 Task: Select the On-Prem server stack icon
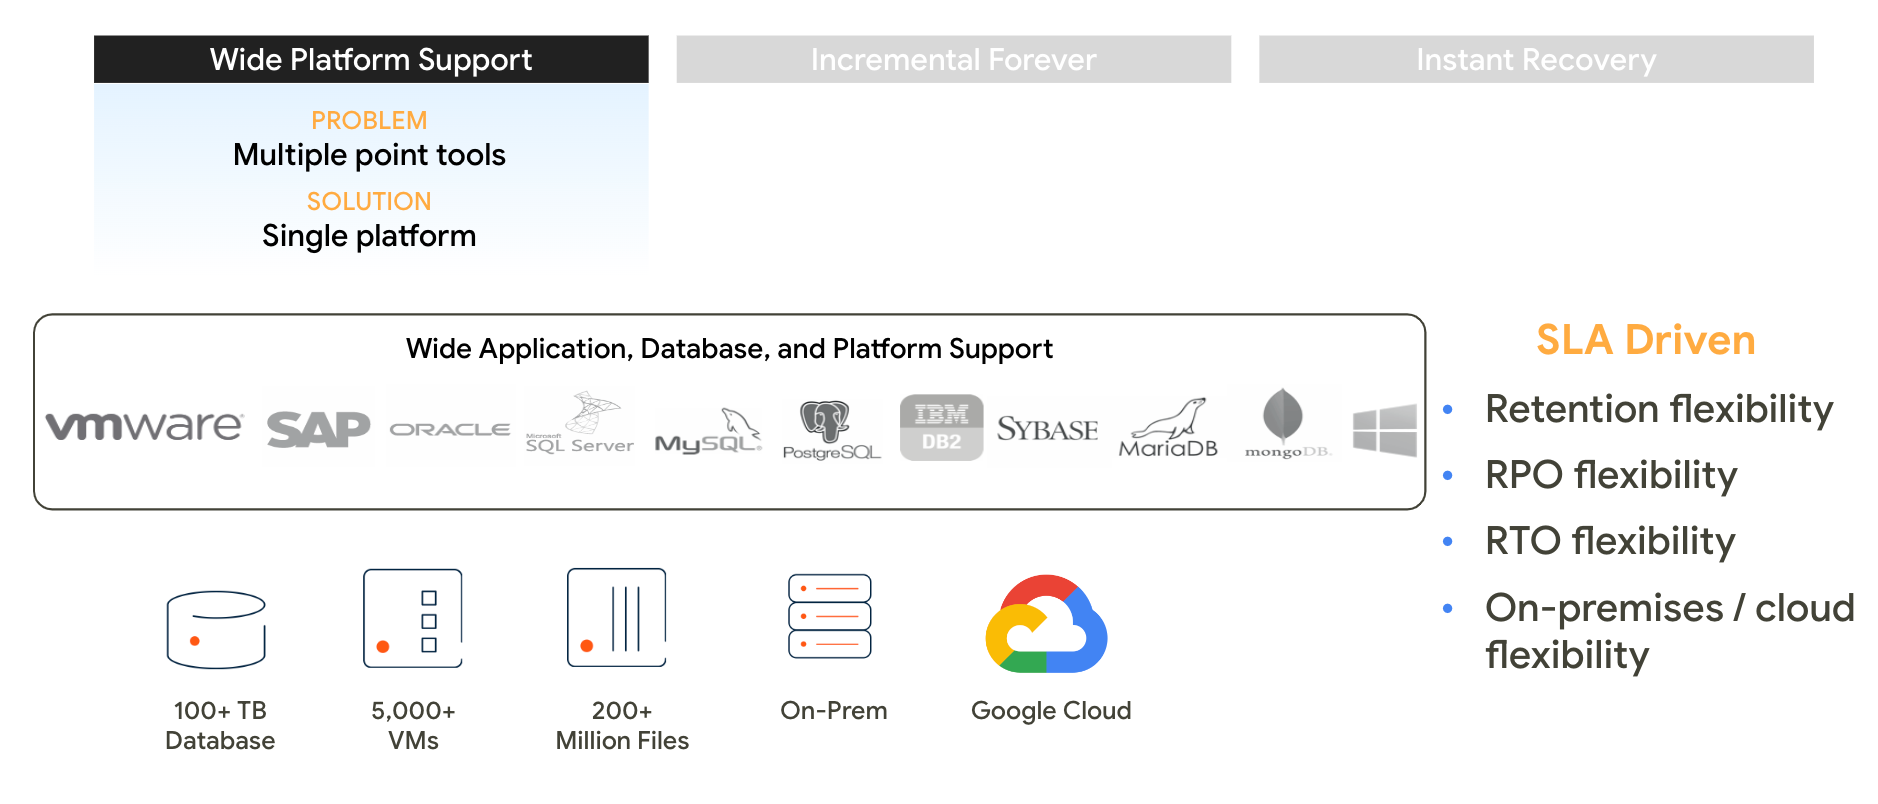(x=830, y=616)
